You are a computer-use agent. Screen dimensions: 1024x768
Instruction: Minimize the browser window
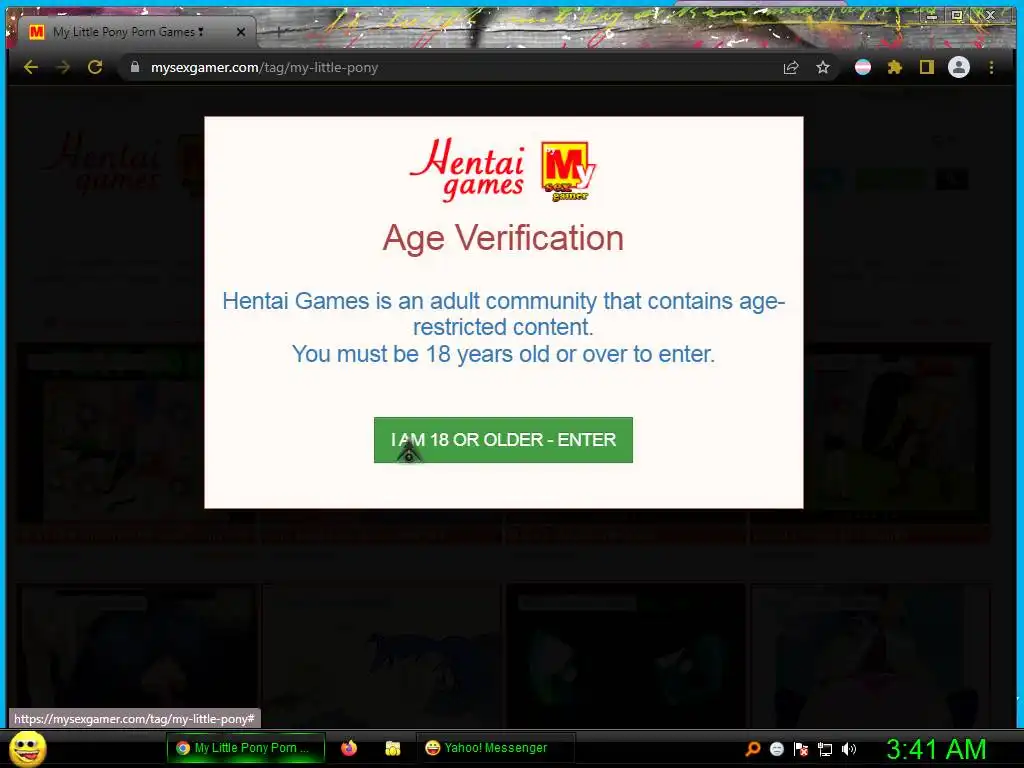[932, 16]
